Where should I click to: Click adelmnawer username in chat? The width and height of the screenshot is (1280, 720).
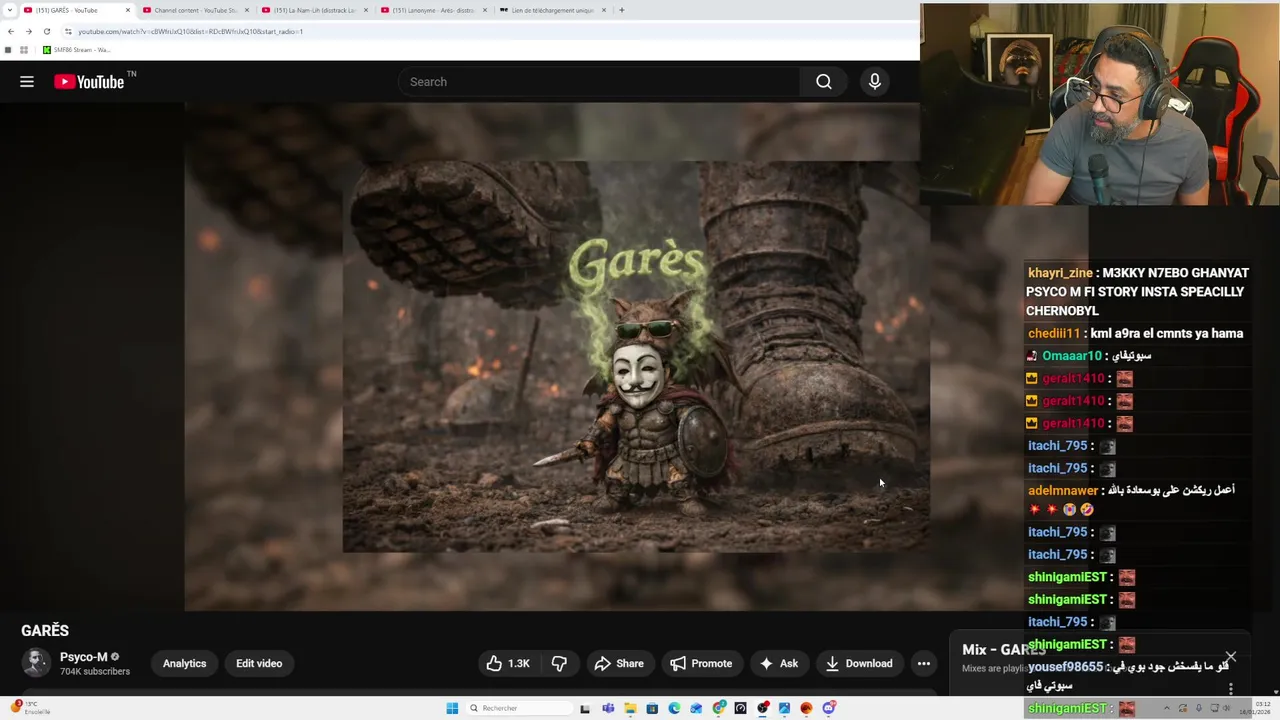[x=1063, y=491]
